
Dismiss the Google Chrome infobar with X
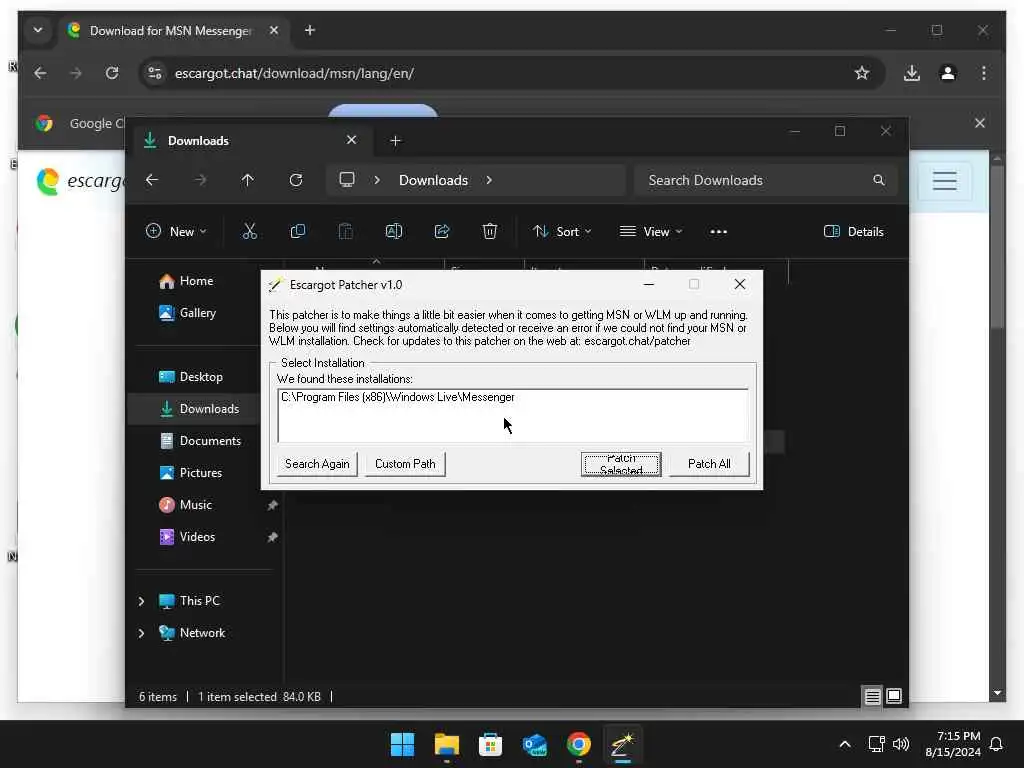[980, 123]
